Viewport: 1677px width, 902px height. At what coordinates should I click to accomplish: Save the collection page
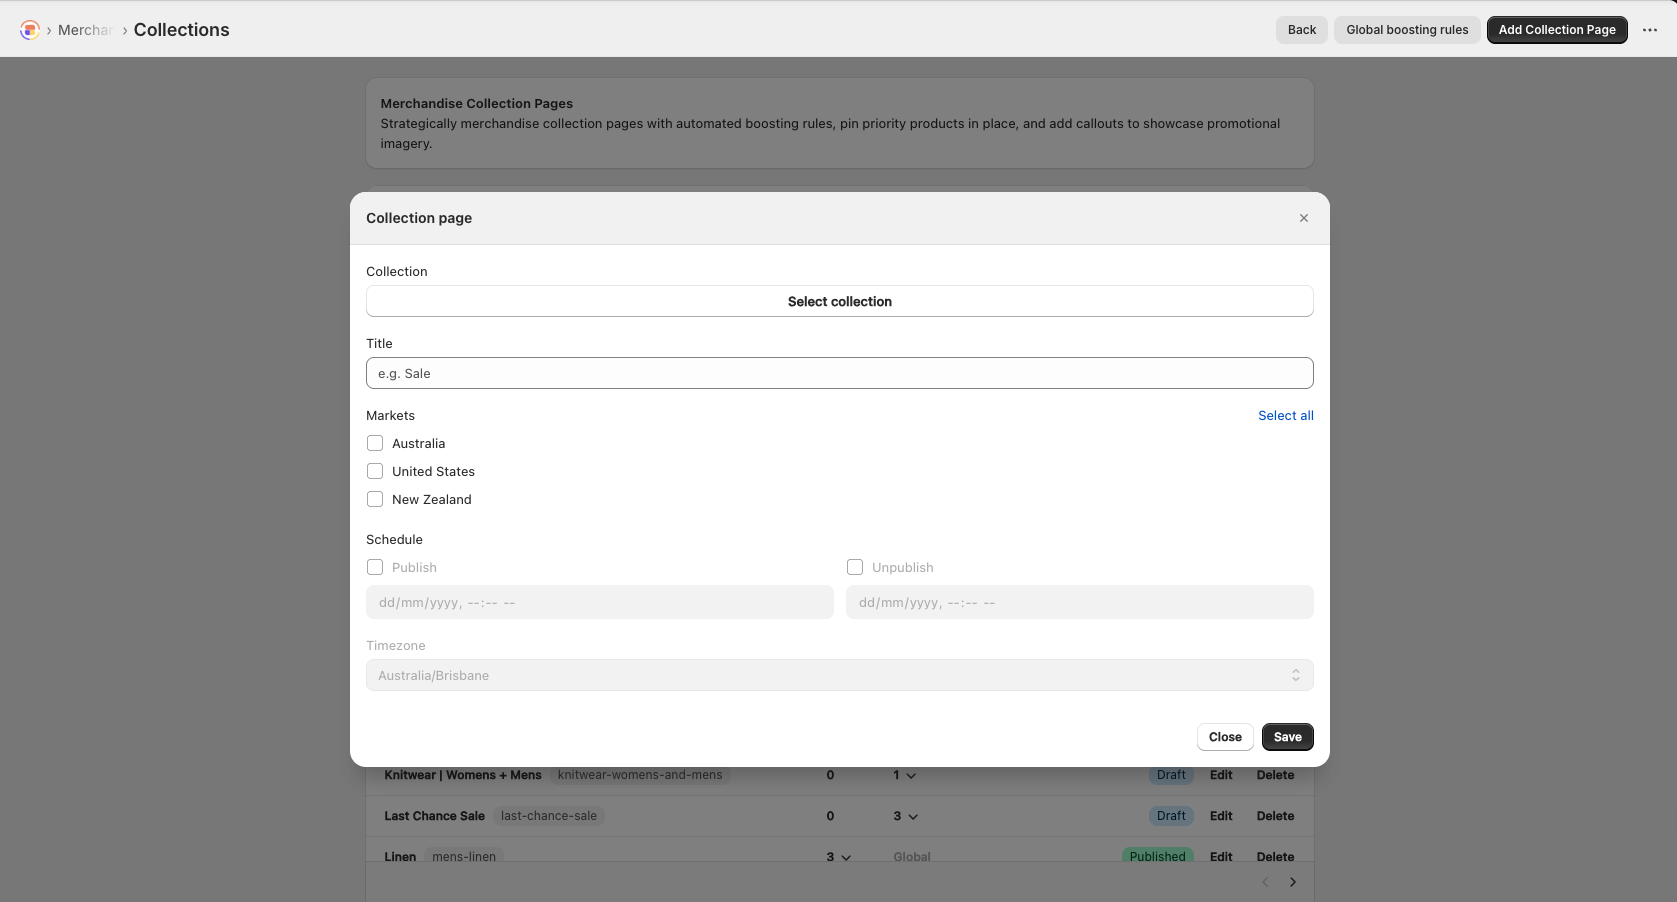1287,737
